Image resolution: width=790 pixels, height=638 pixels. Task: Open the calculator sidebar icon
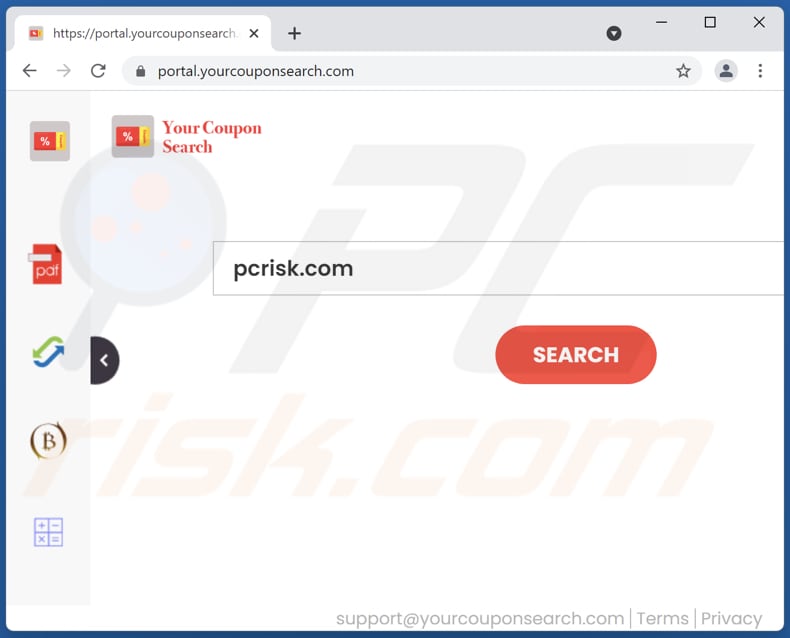click(48, 532)
